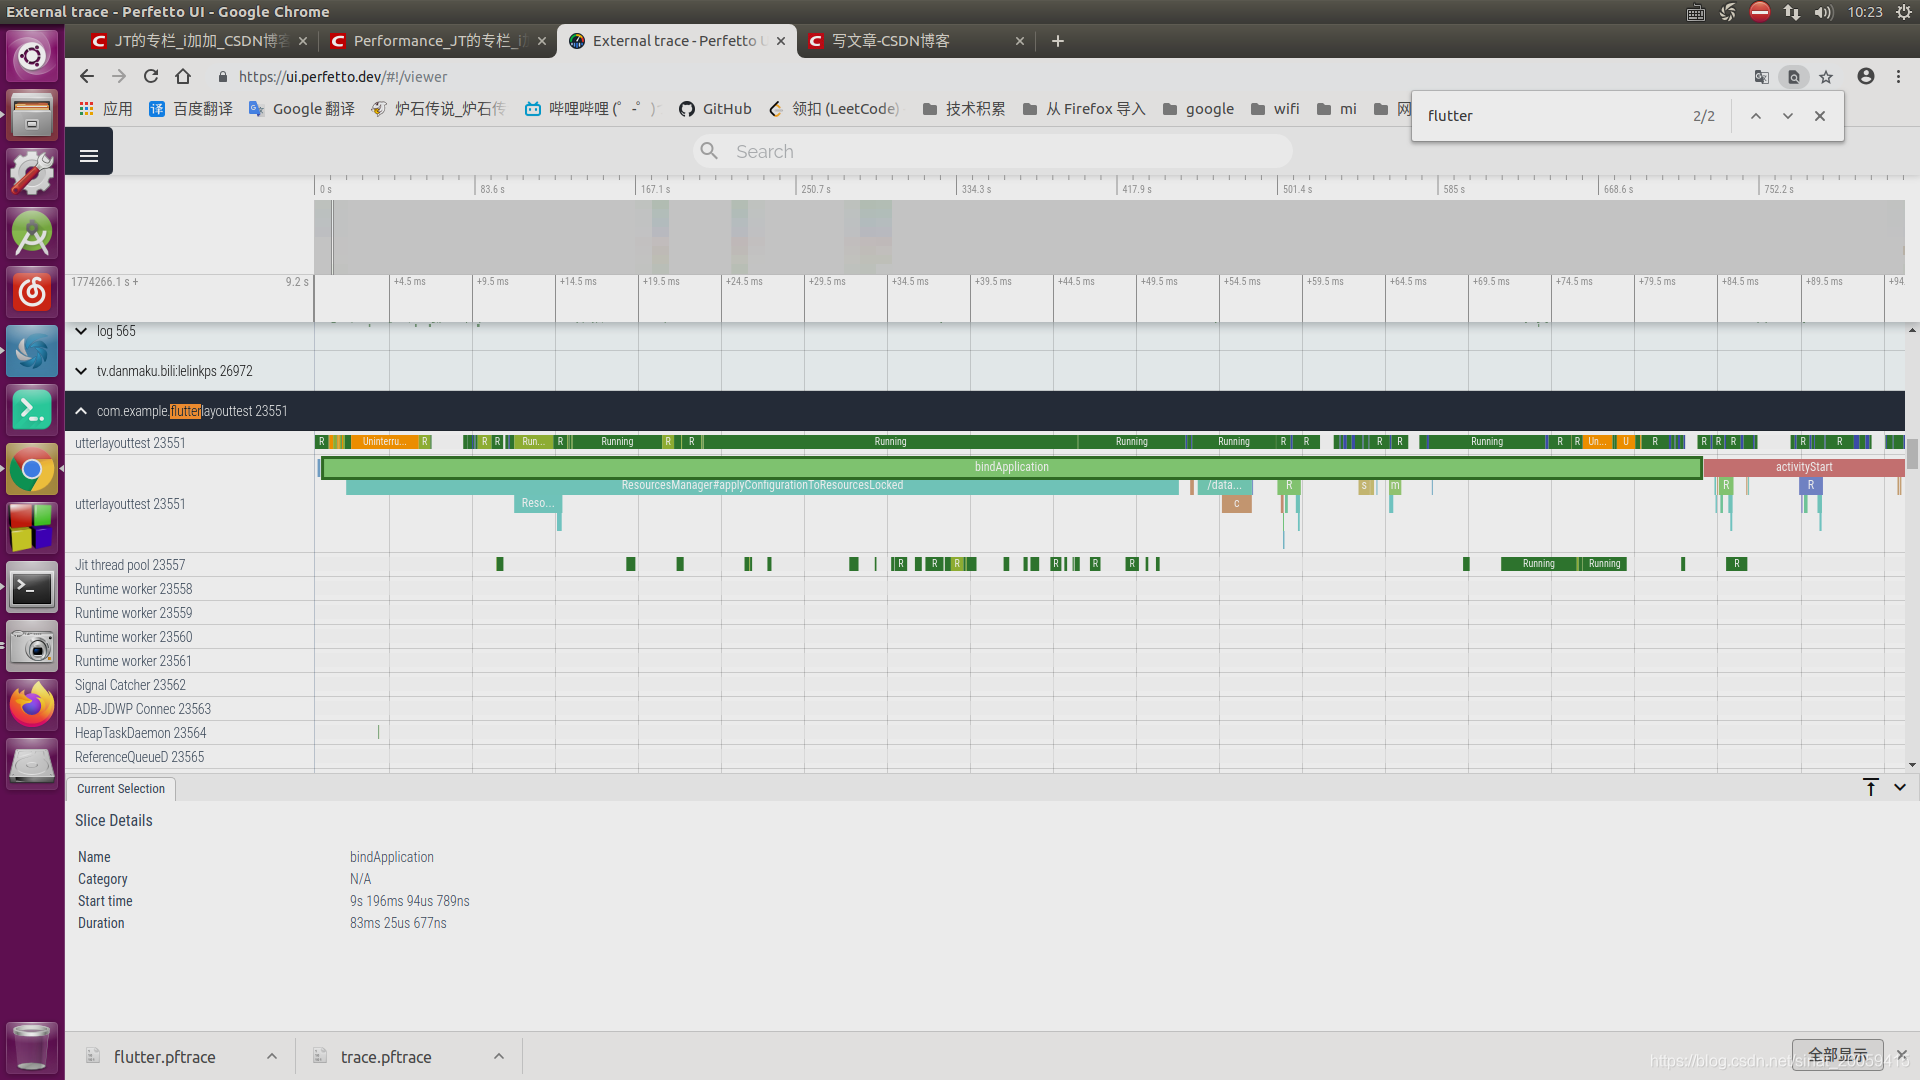Collapse com.example.flutterlayouttest 23551 process group
Image resolution: width=1920 pixels, height=1080 pixels.
[x=81, y=411]
